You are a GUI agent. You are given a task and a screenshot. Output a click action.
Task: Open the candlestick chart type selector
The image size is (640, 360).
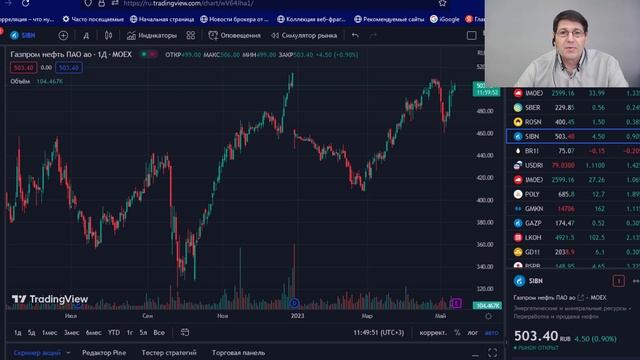tap(108, 36)
